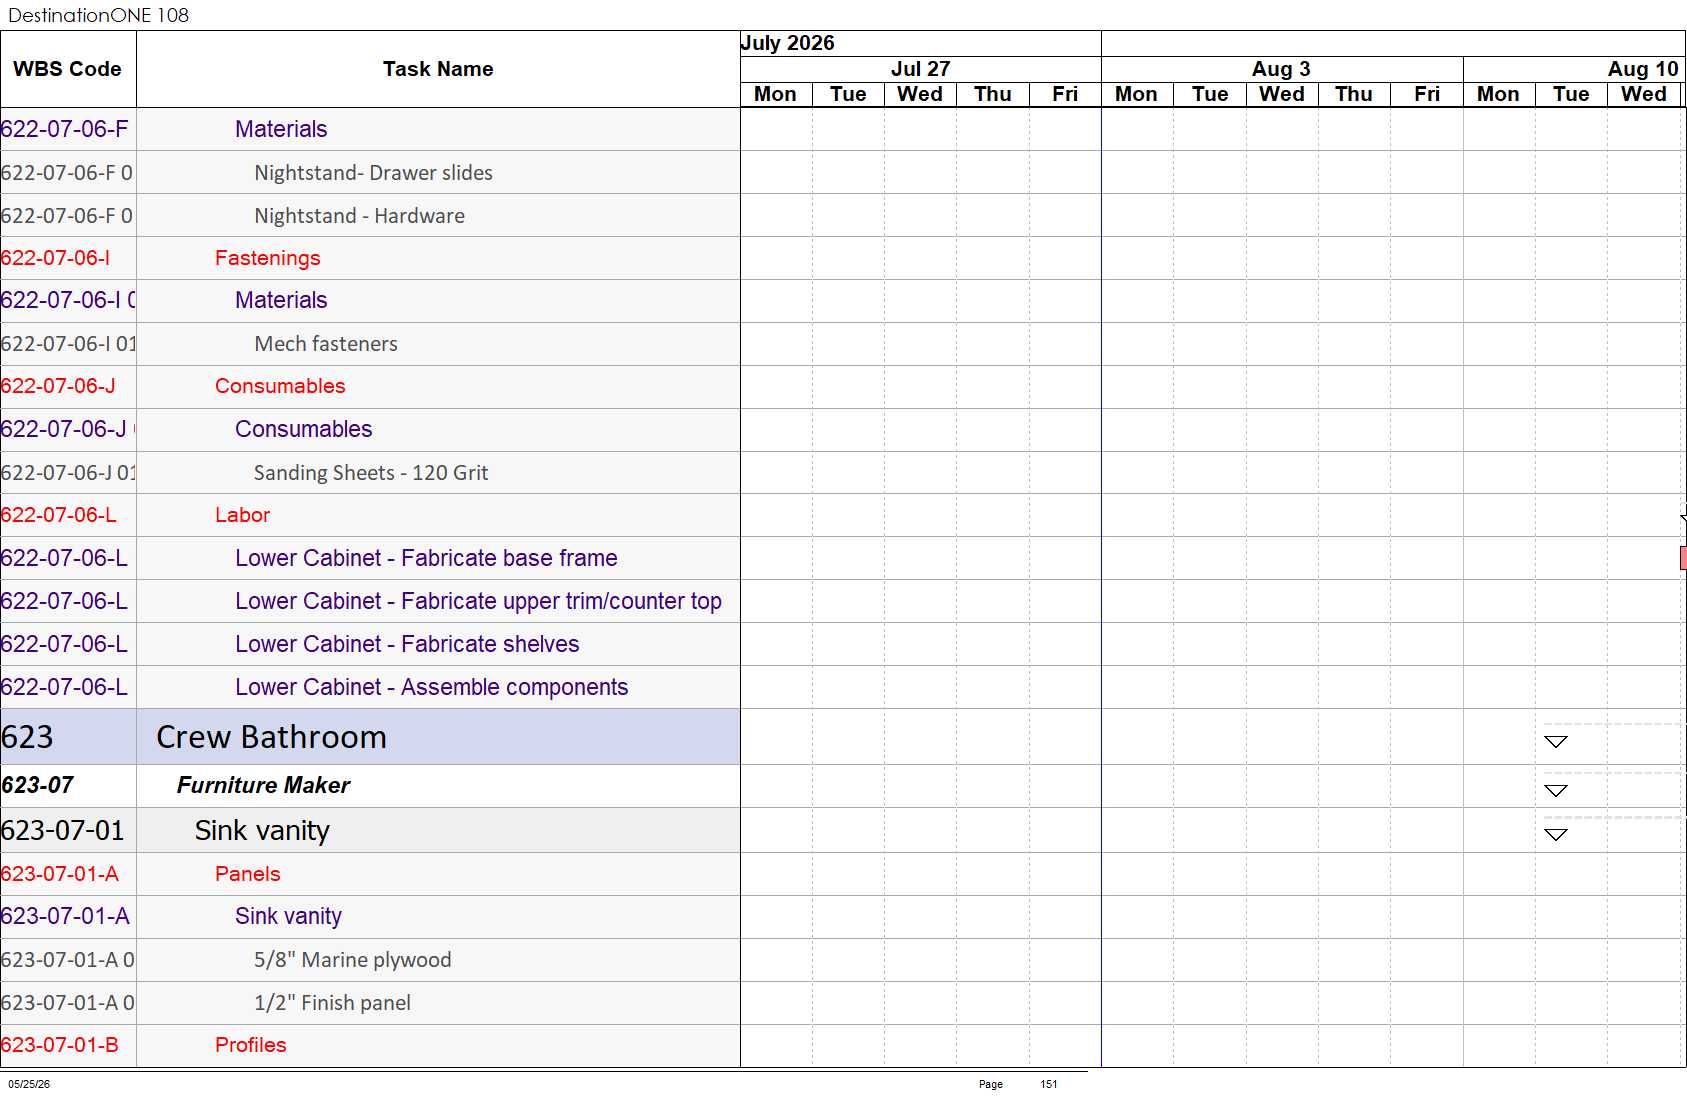The height and width of the screenshot is (1097, 1687).
Task: Select the purple Consumables sub-row
Action: point(370,429)
